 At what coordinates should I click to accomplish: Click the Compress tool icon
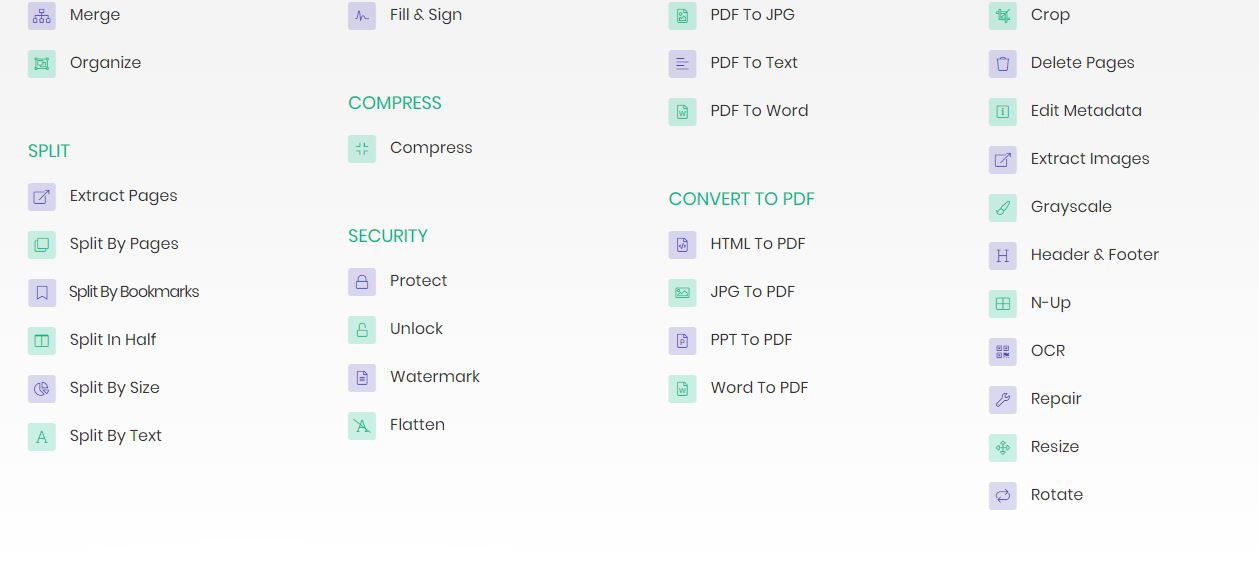[362, 149]
